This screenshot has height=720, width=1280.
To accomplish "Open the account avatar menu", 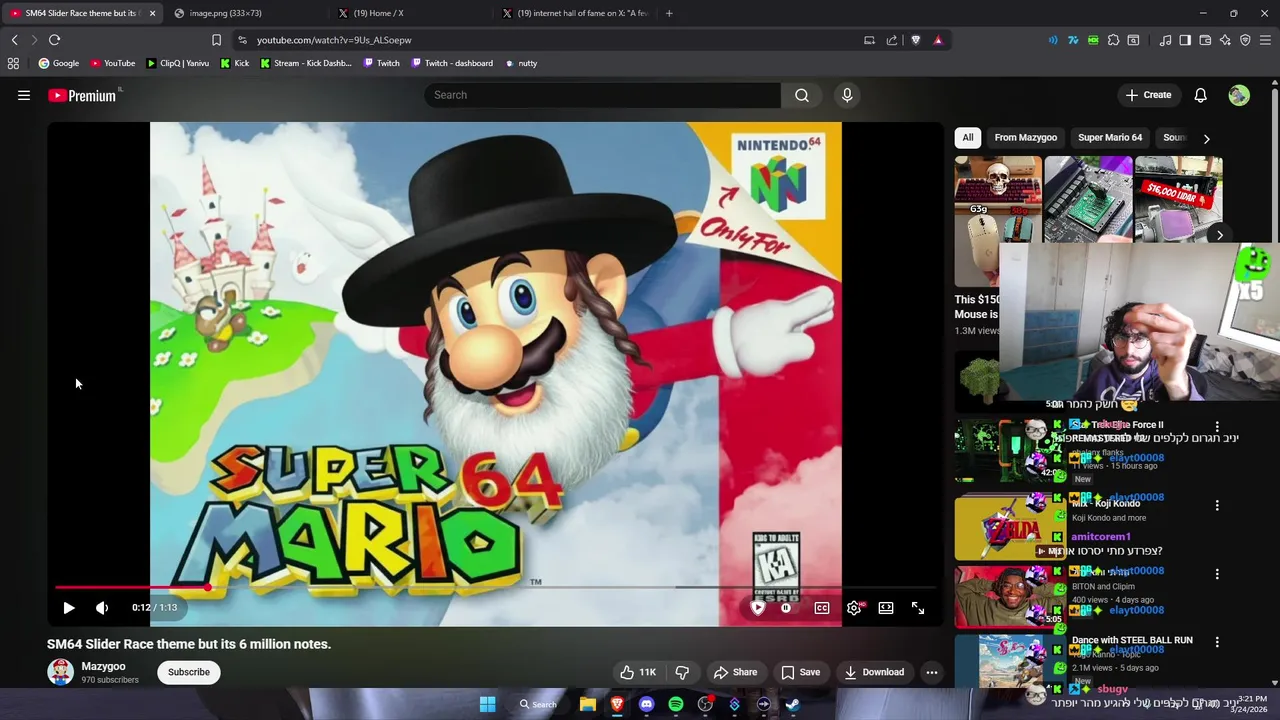I will (1239, 95).
